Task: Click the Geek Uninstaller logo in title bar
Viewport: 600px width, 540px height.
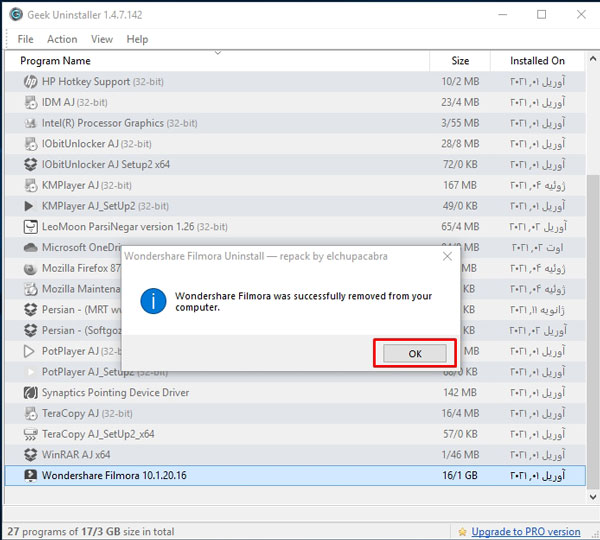Action: [16, 15]
